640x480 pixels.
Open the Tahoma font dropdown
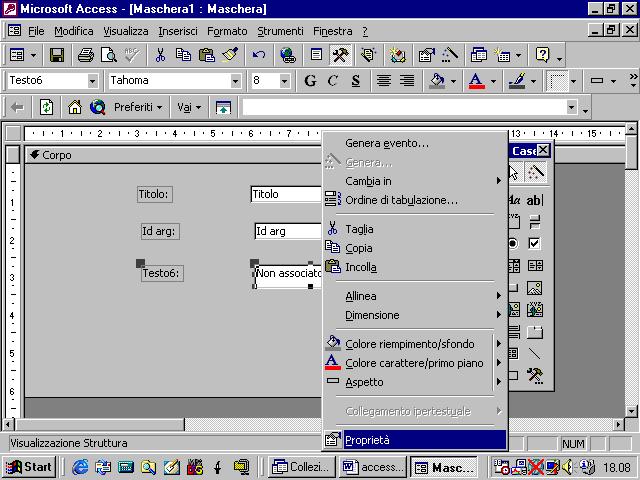tap(236, 81)
